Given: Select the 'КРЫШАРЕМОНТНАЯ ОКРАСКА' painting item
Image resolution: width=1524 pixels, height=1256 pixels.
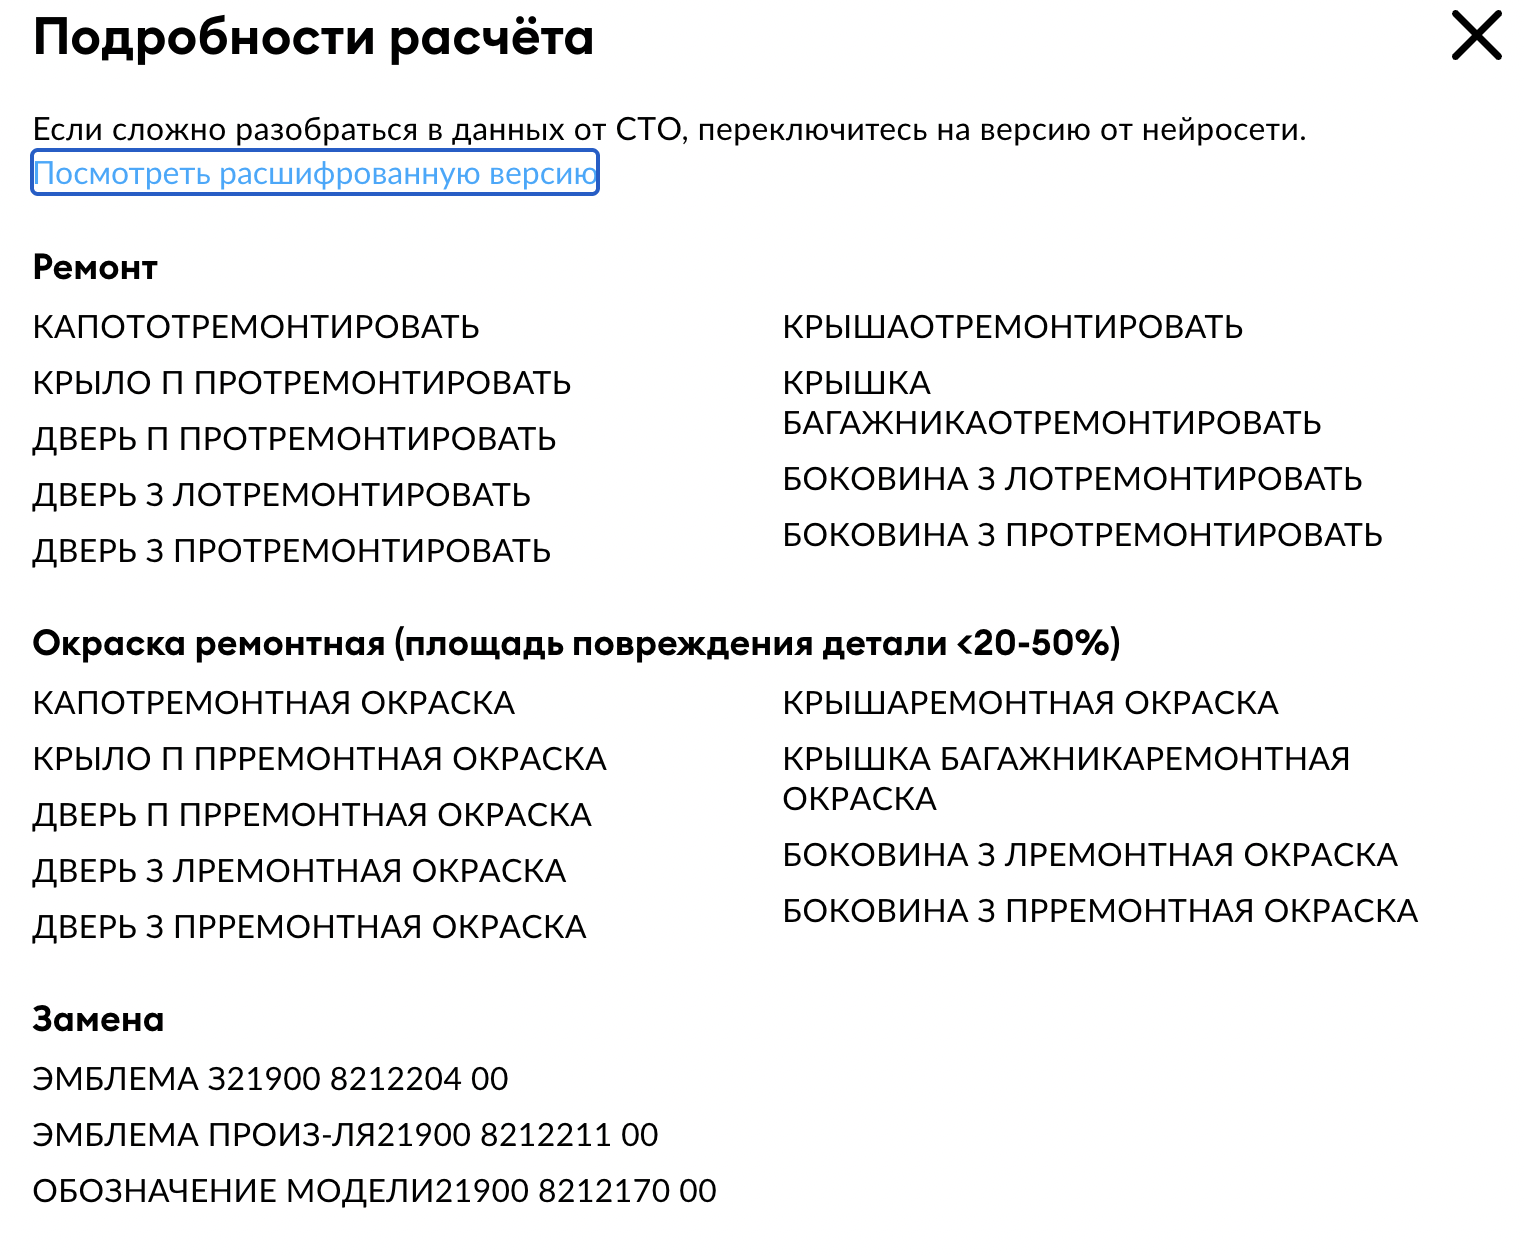Looking at the screenshot, I should 1030,704.
